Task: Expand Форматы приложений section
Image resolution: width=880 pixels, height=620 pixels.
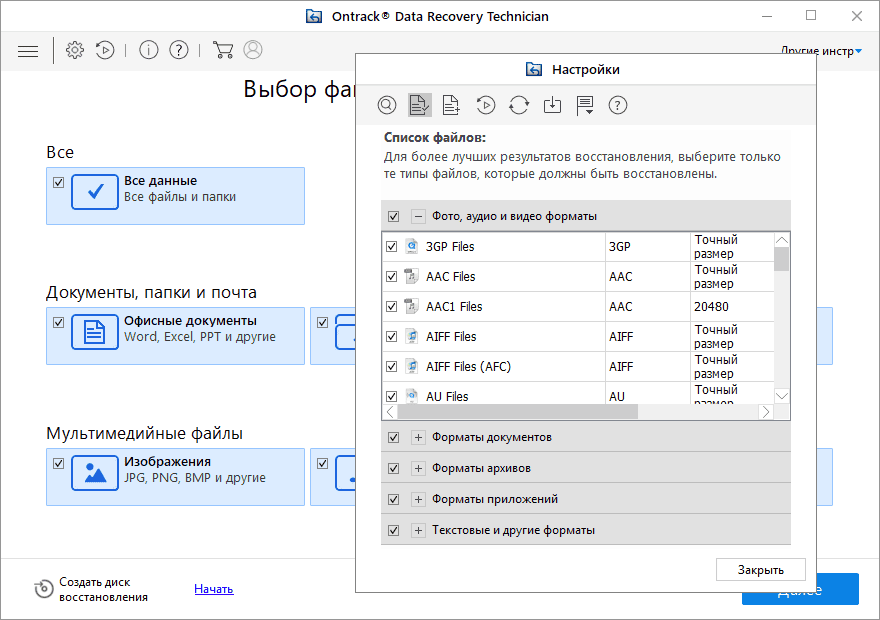Action: (418, 499)
